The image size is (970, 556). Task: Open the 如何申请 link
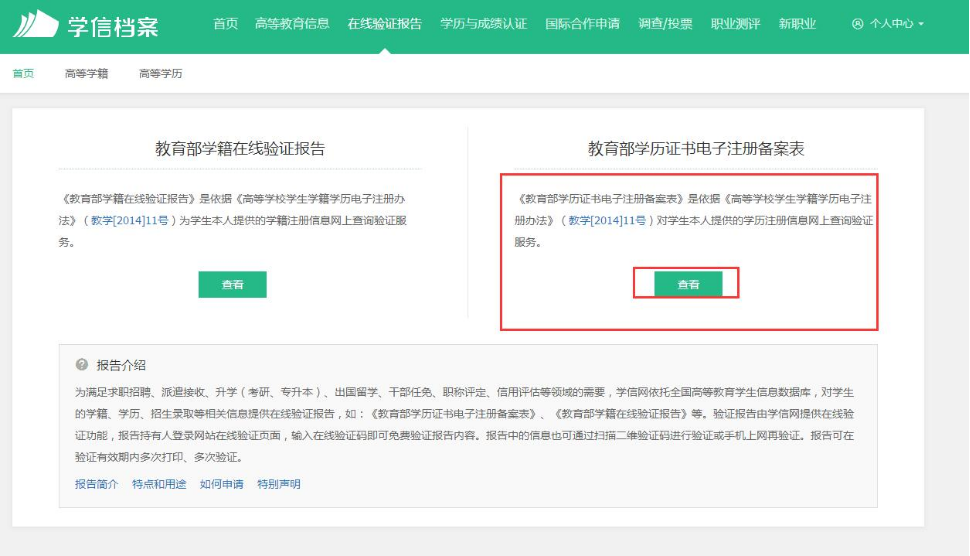(221, 484)
